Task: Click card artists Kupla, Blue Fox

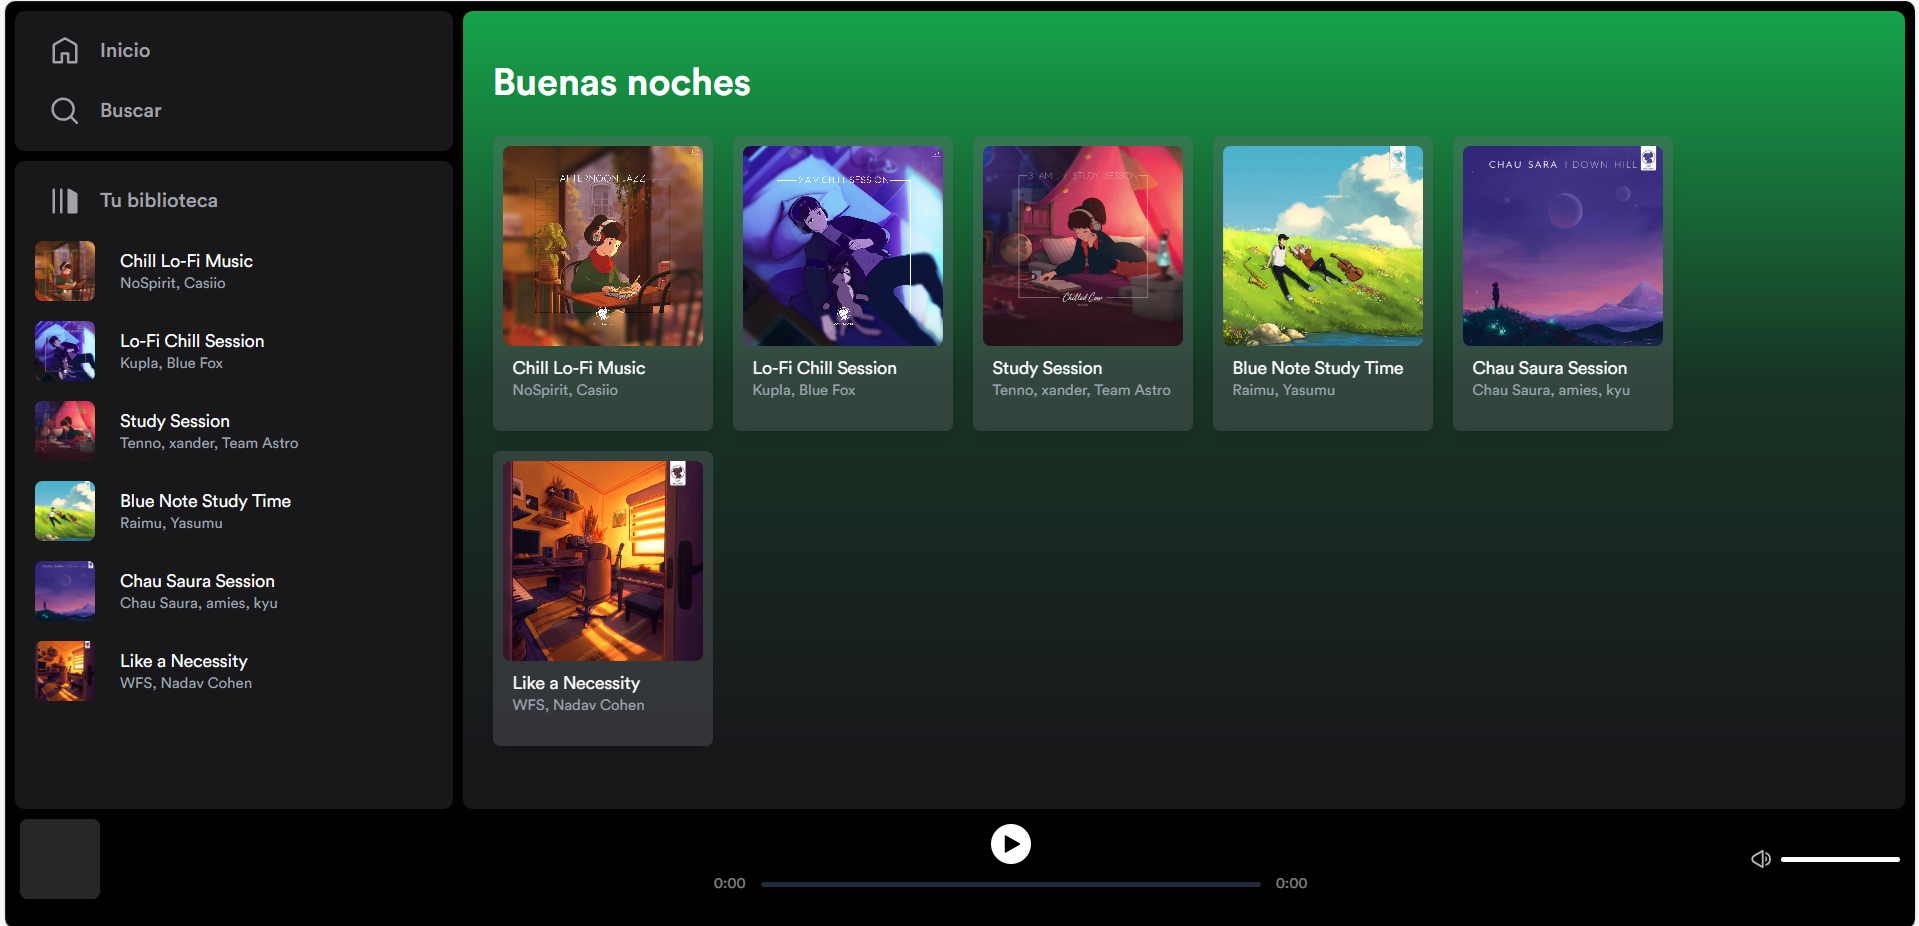Action: pos(804,390)
